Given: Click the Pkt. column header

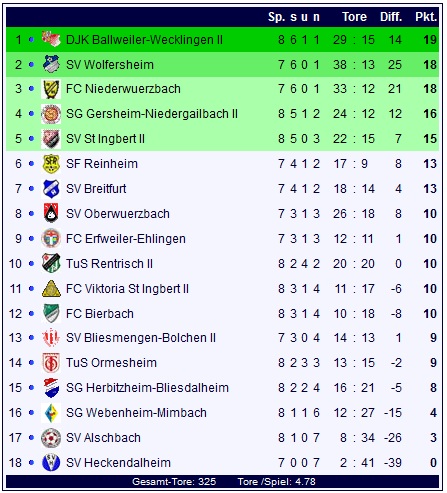Looking at the screenshot, I should pos(426,17).
